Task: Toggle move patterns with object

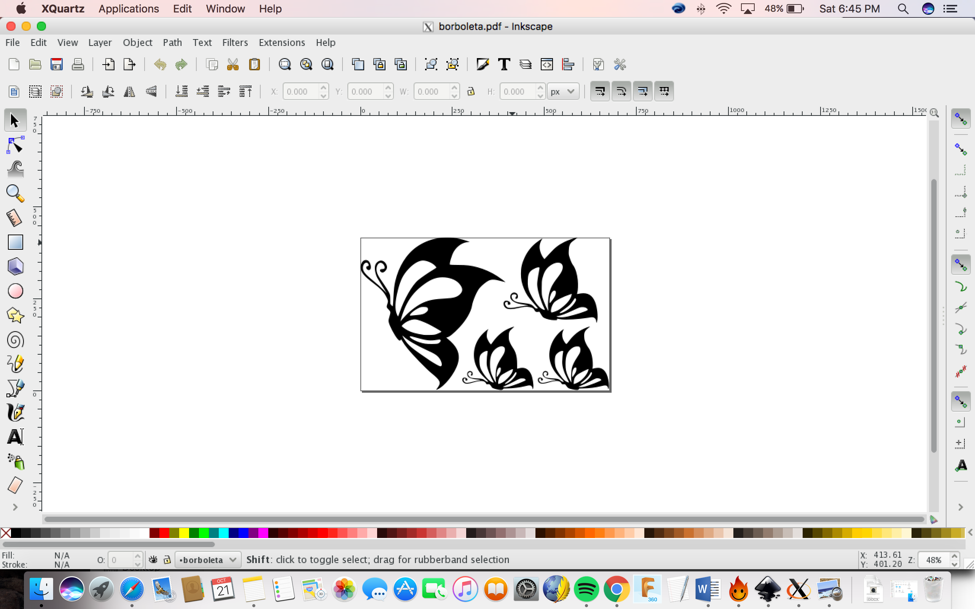Action: click(x=664, y=91)
